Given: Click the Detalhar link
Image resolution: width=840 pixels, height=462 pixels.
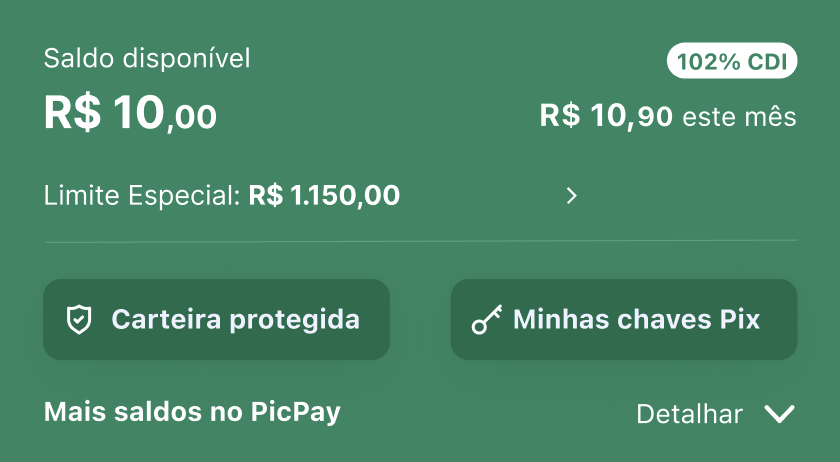Looking at the screenshot, I should 689,414.
